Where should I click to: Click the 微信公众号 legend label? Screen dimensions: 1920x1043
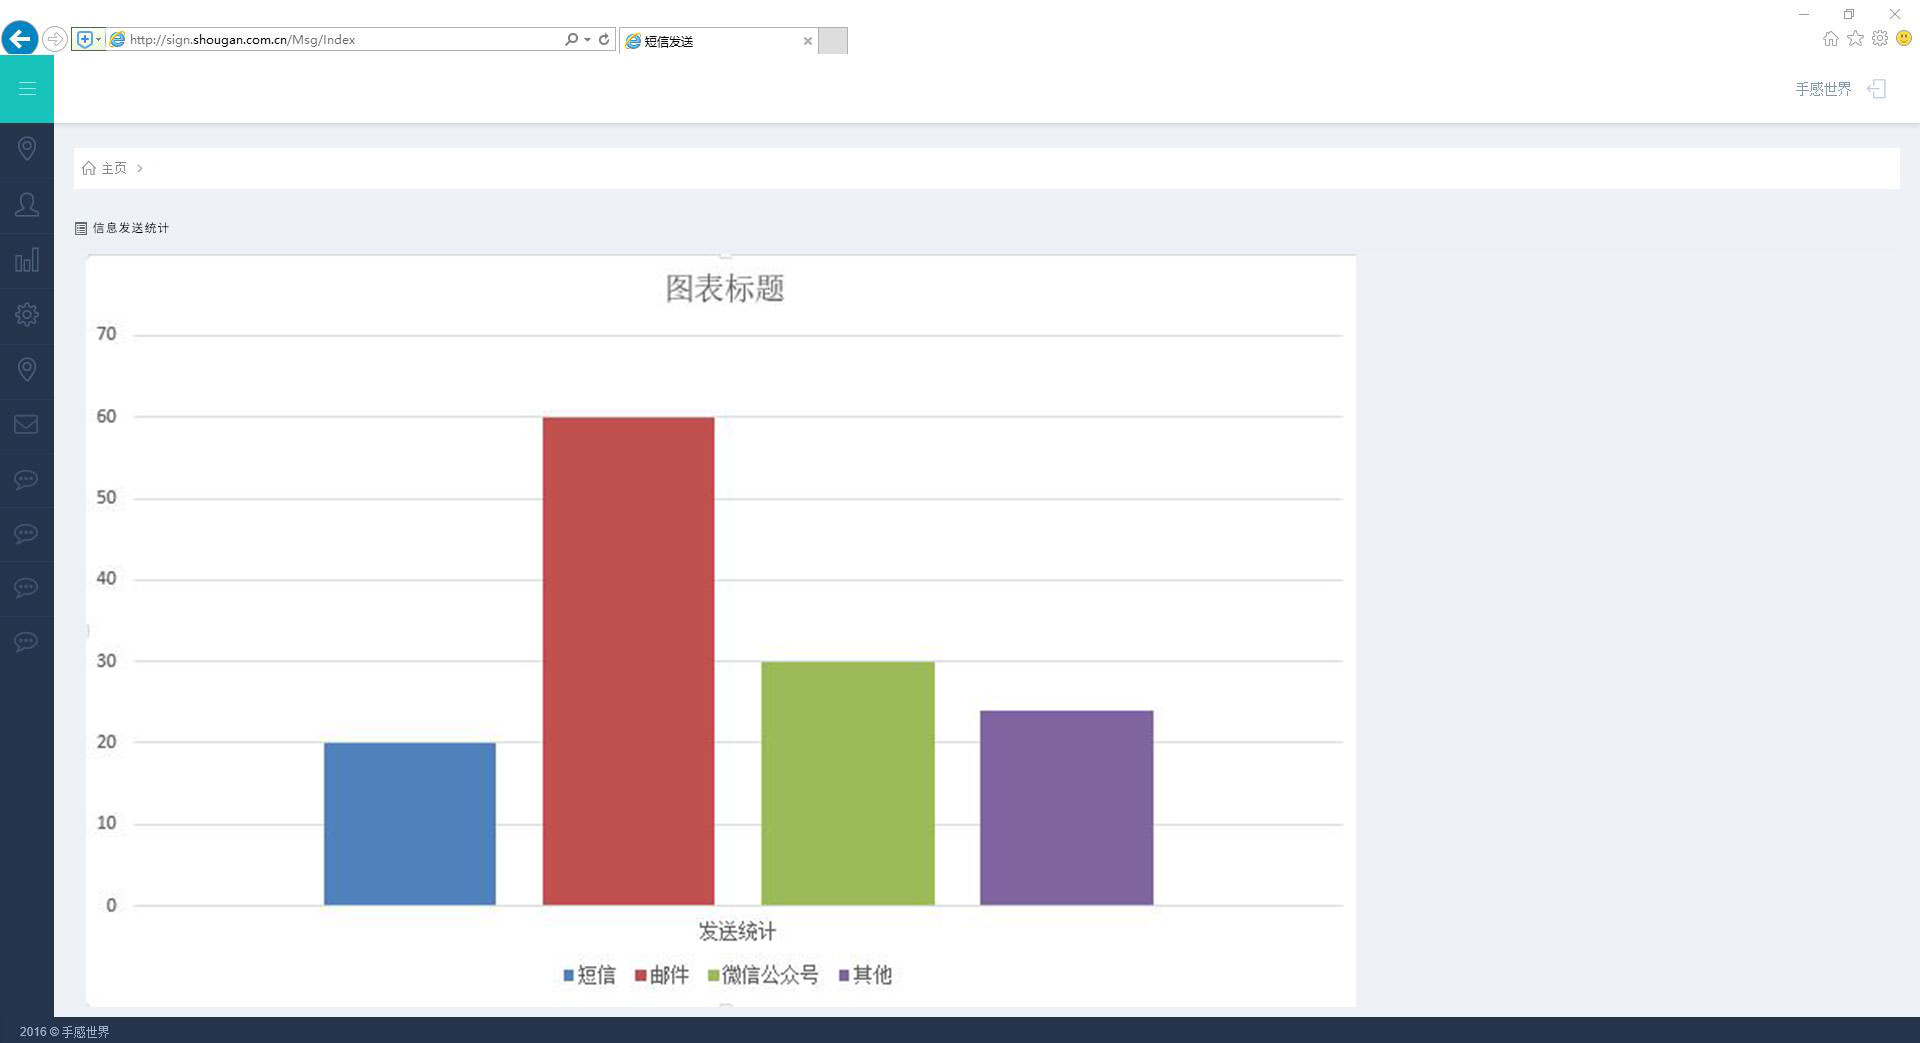pyautogui.click(x=770, y=975)
